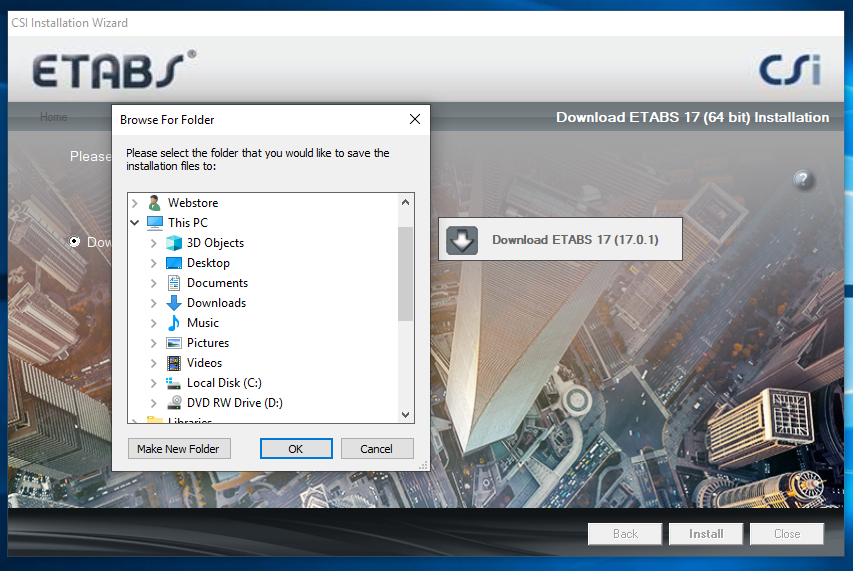The width and height of the screenshot is (853, 571).
Task: Click the Videos film strip icon
Action: click(174, 363)
